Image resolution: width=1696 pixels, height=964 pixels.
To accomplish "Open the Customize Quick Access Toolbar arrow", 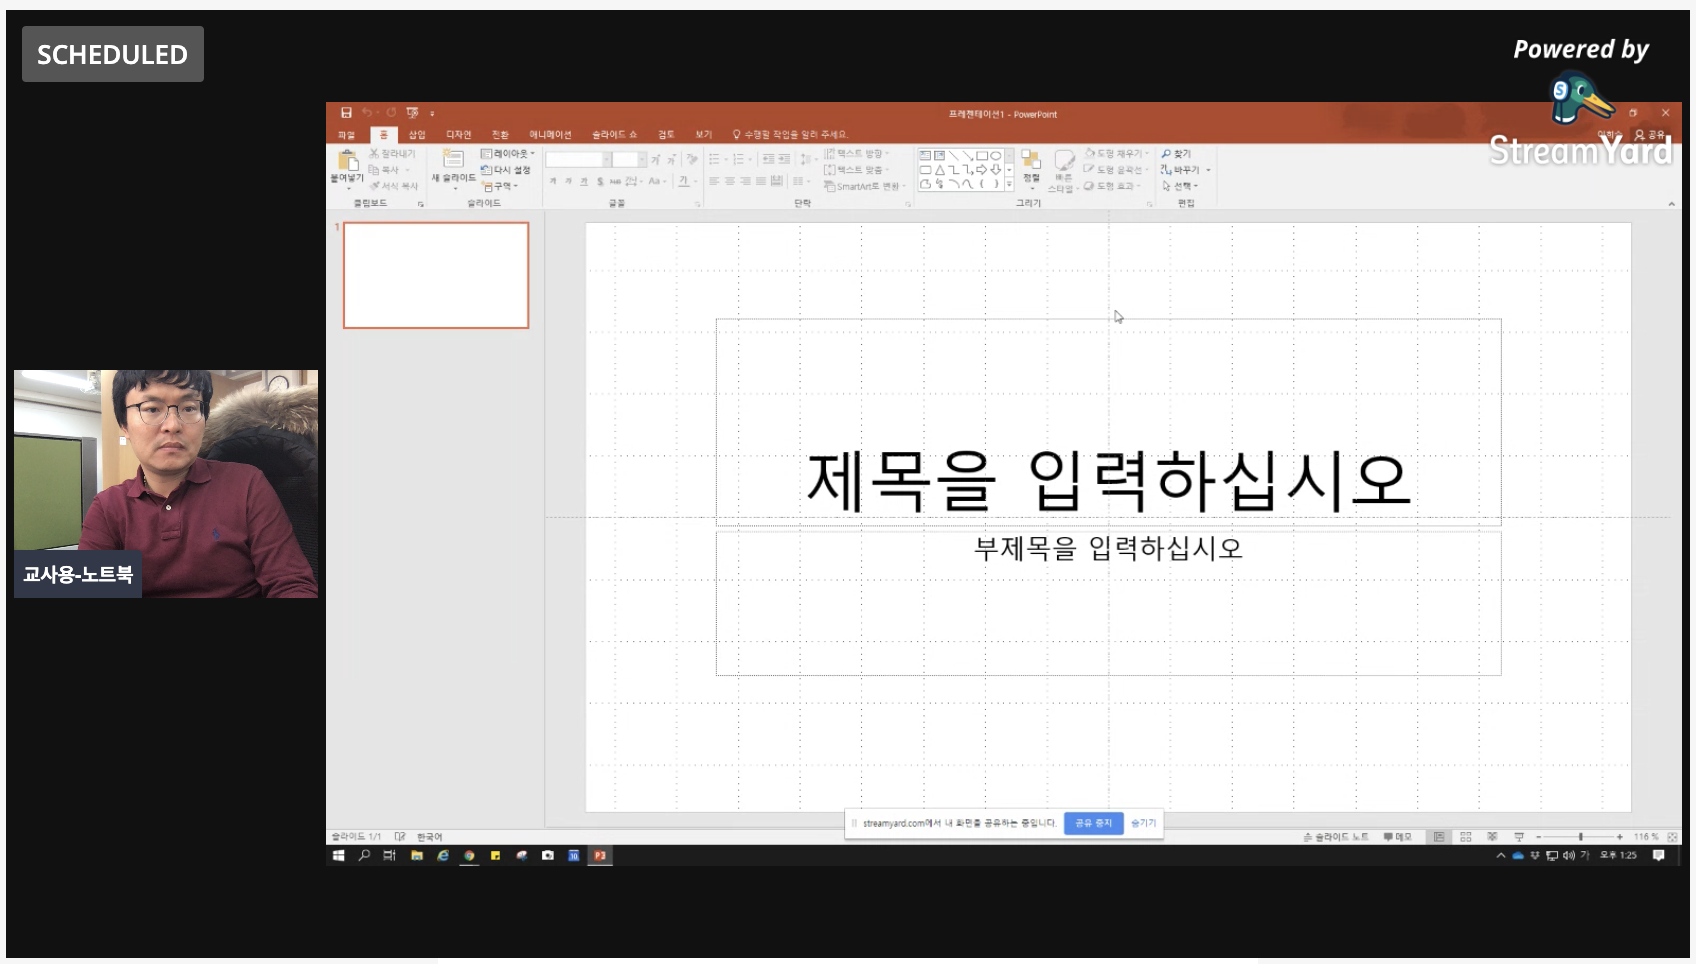I will [x=432, y=114].
